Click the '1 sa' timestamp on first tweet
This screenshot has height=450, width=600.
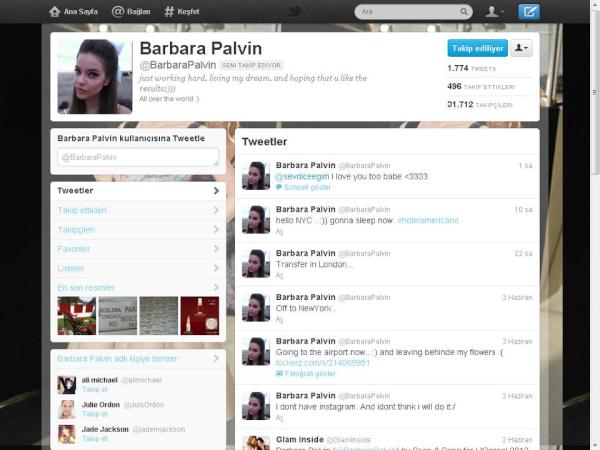click(x=525, y=166)
